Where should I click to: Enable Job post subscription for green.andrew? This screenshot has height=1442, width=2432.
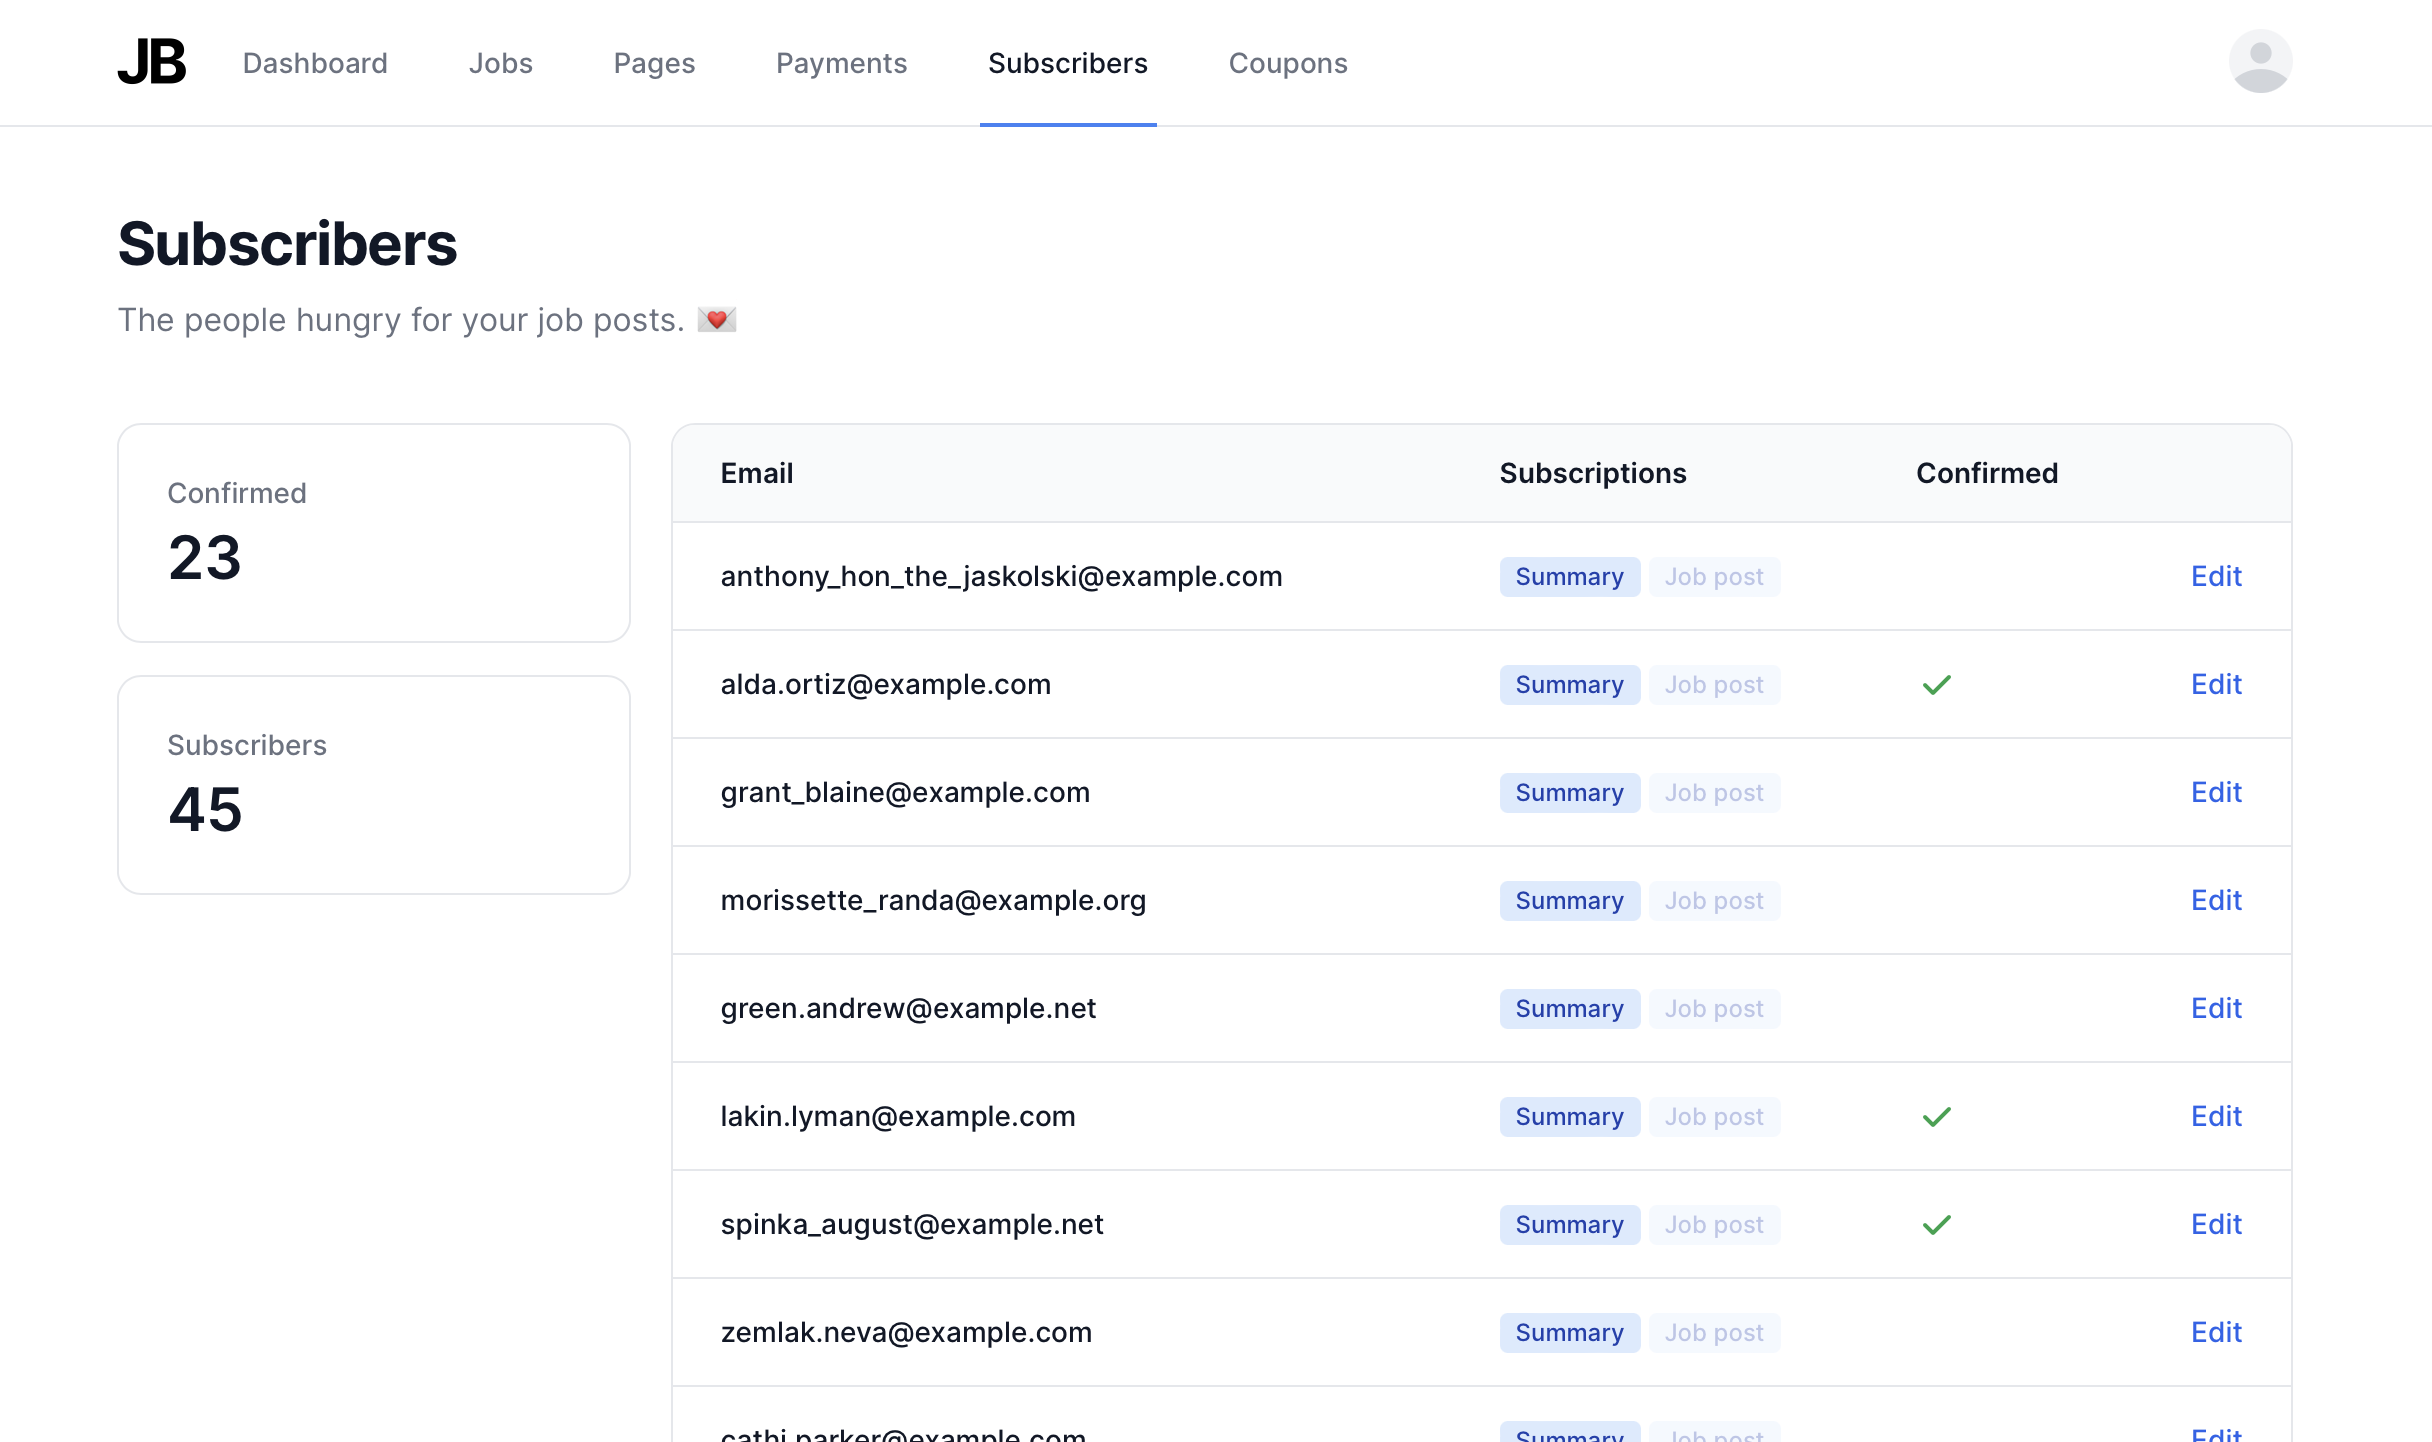1714,1008
